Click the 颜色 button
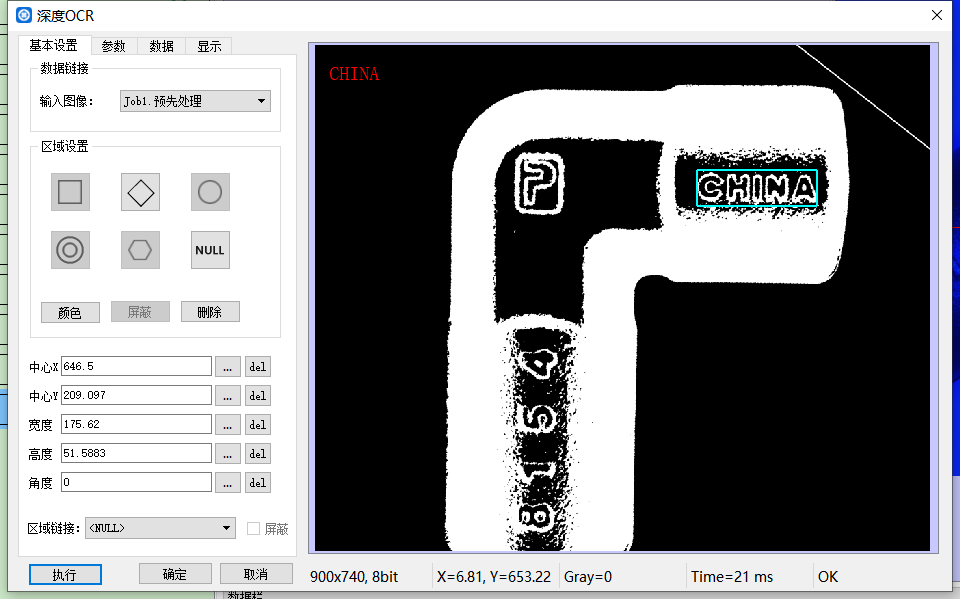This screenshot has height=599, width=960. click(x=70, y=312)
